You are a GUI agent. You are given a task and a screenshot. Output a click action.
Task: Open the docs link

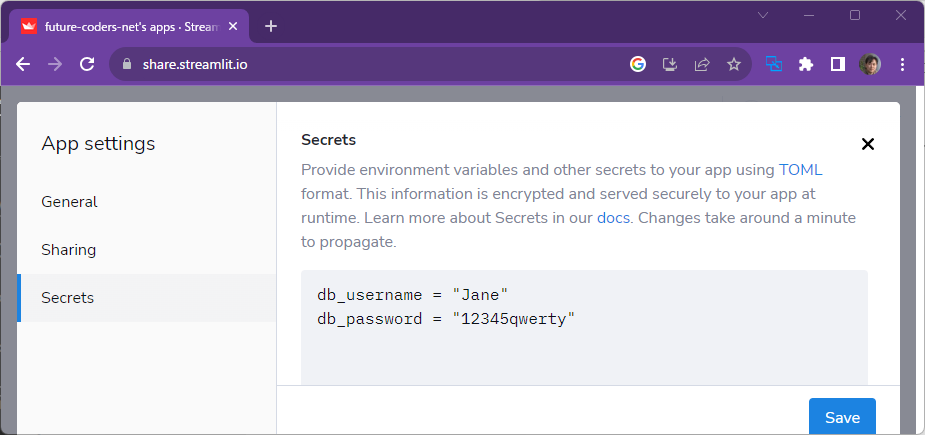coord(614,218)
